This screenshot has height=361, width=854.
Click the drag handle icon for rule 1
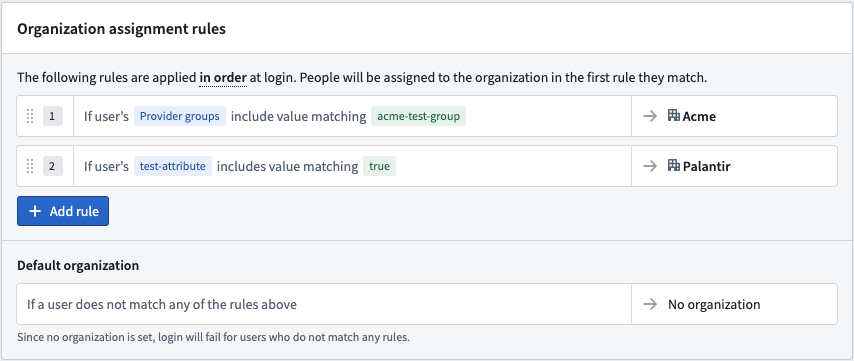(30, 116)
